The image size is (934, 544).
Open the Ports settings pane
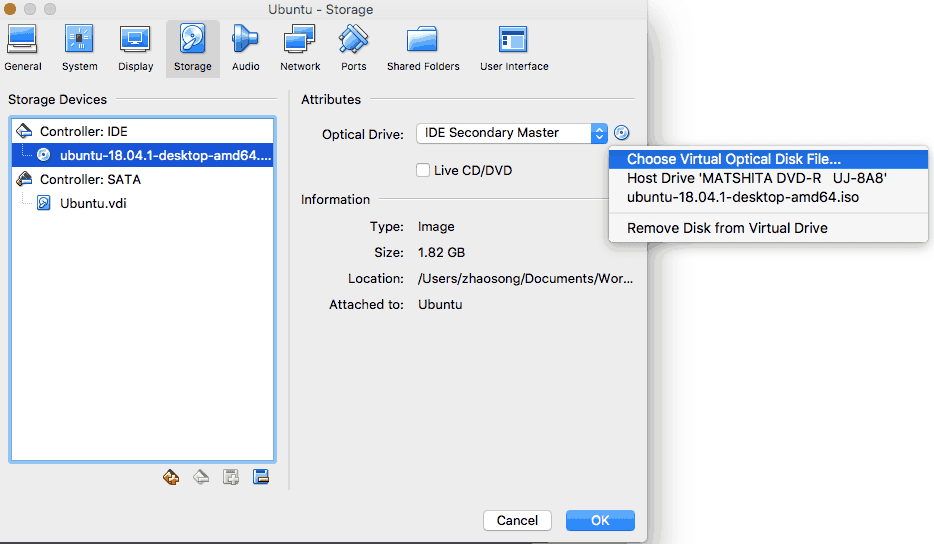click(353, 48)
